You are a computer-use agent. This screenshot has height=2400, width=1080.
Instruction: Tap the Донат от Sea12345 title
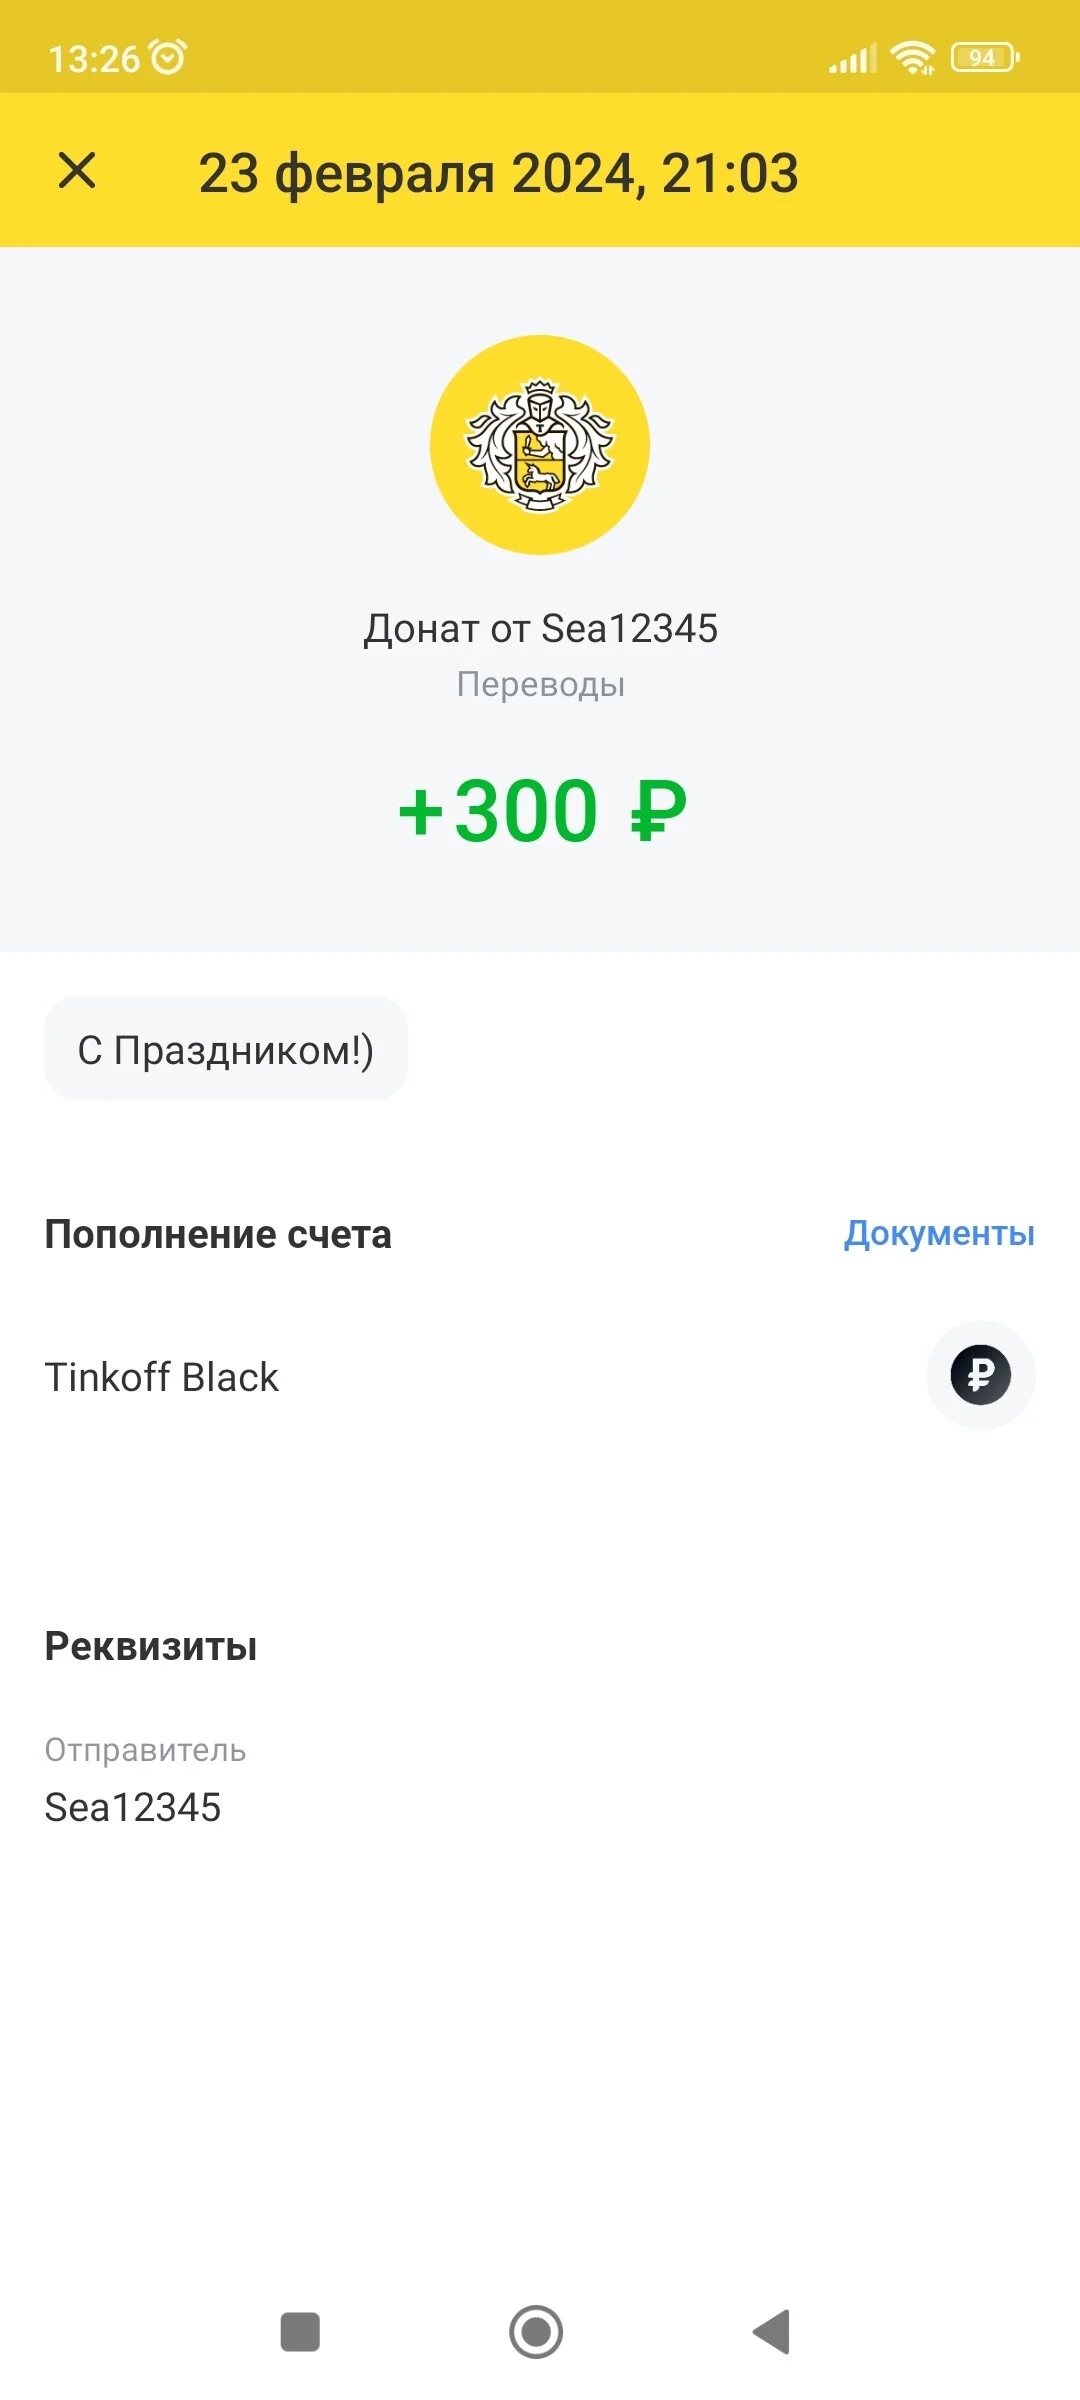tap(540, 628)
